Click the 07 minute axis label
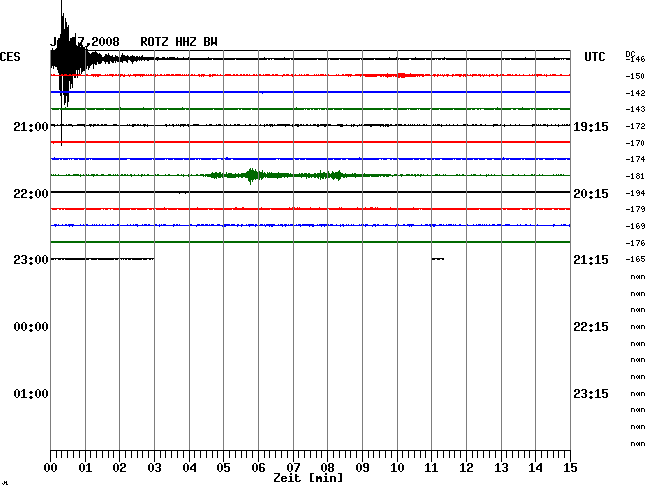Screen dimensions: 650x494 pyautogui.click(x=293, y=468)
